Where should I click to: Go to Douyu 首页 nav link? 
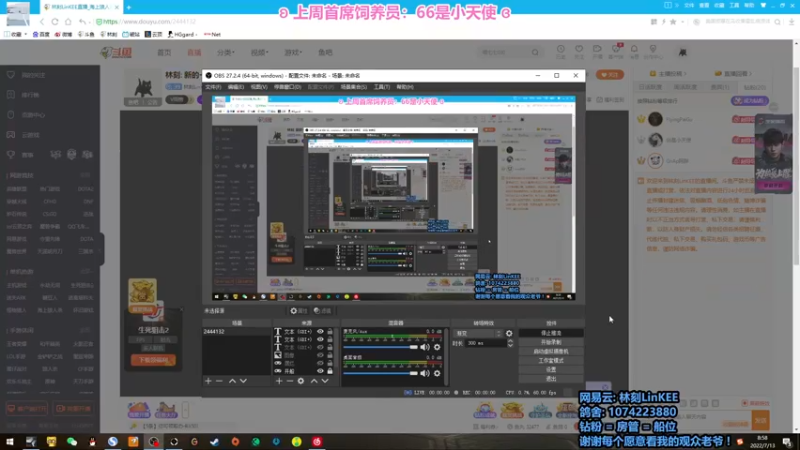point(164,53)
